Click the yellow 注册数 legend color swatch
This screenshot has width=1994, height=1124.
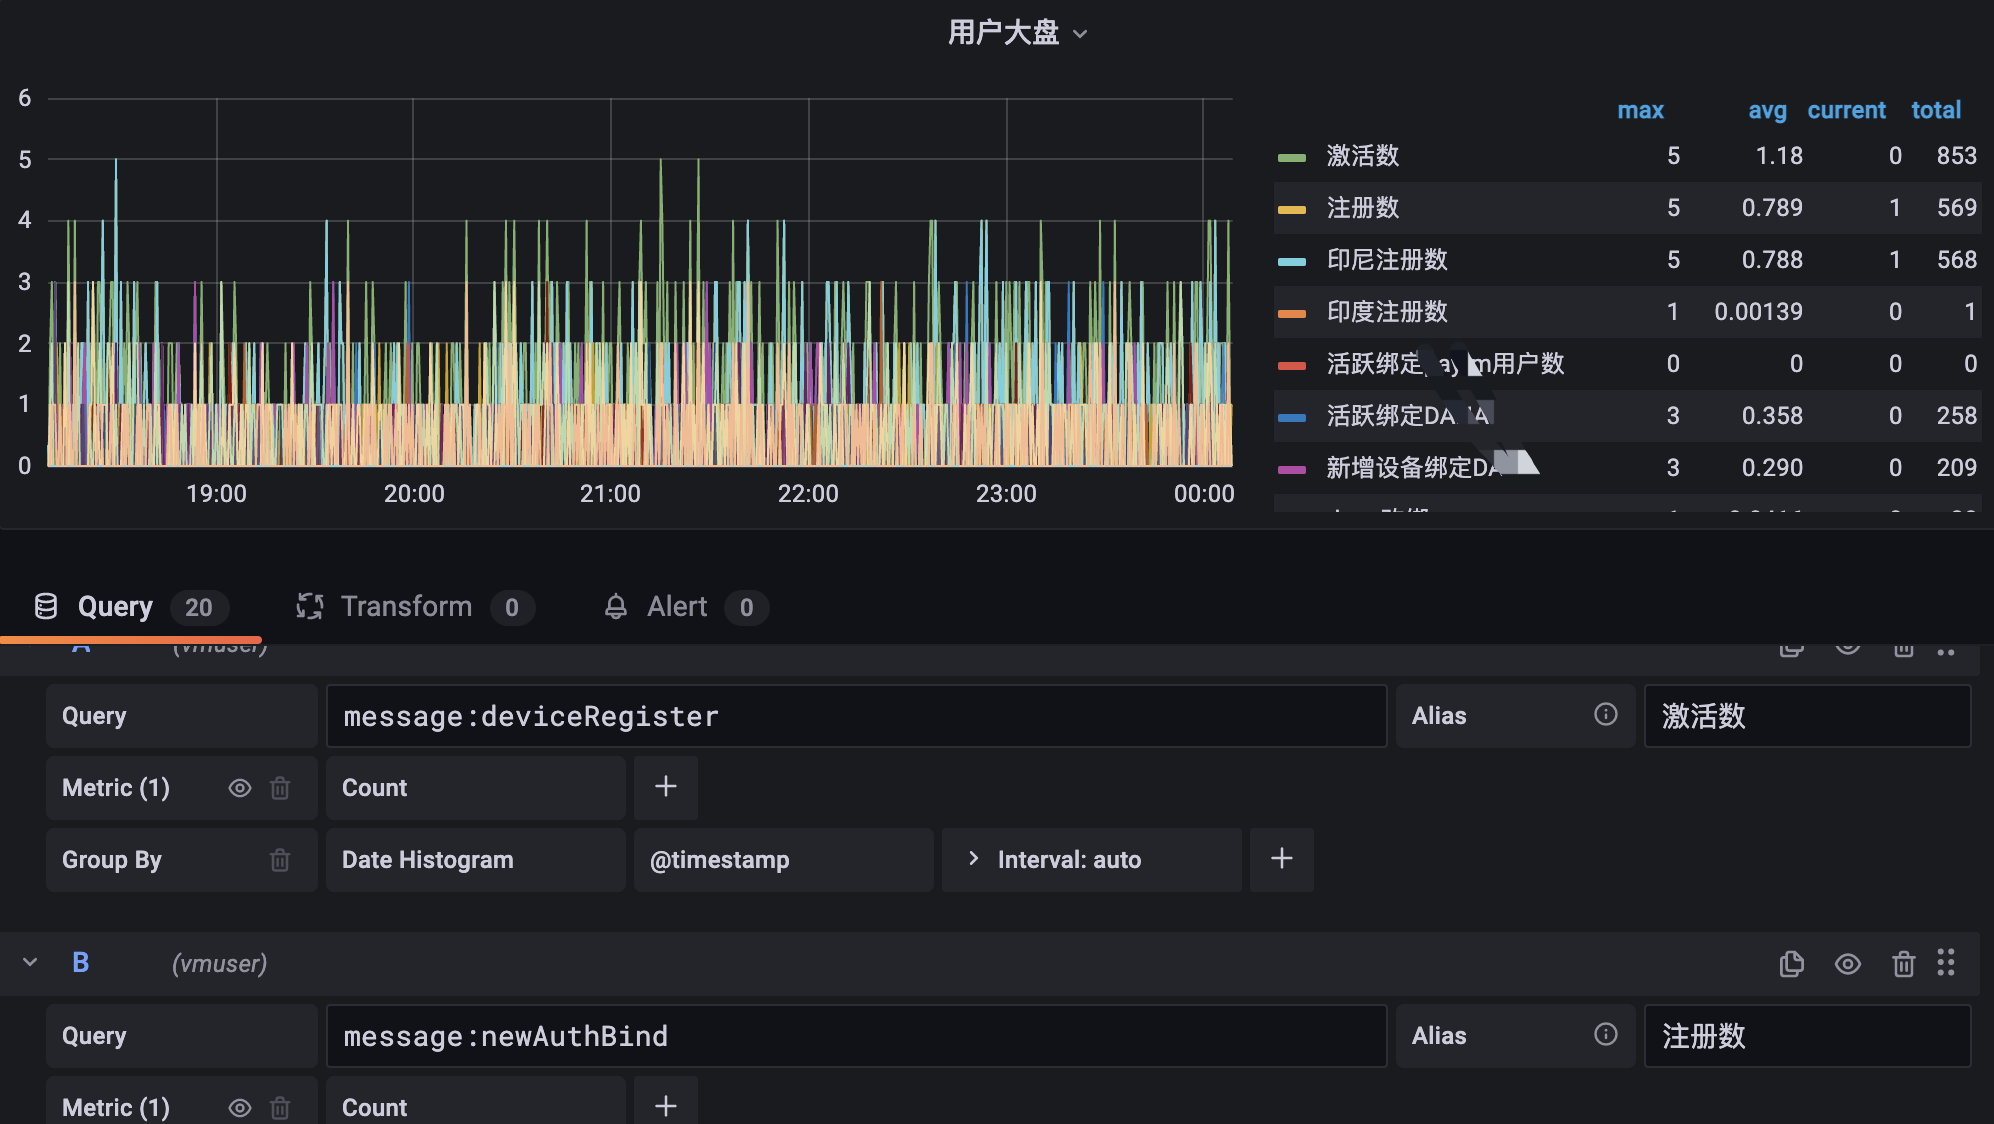pyautogui.click(x=1292, y=209)
